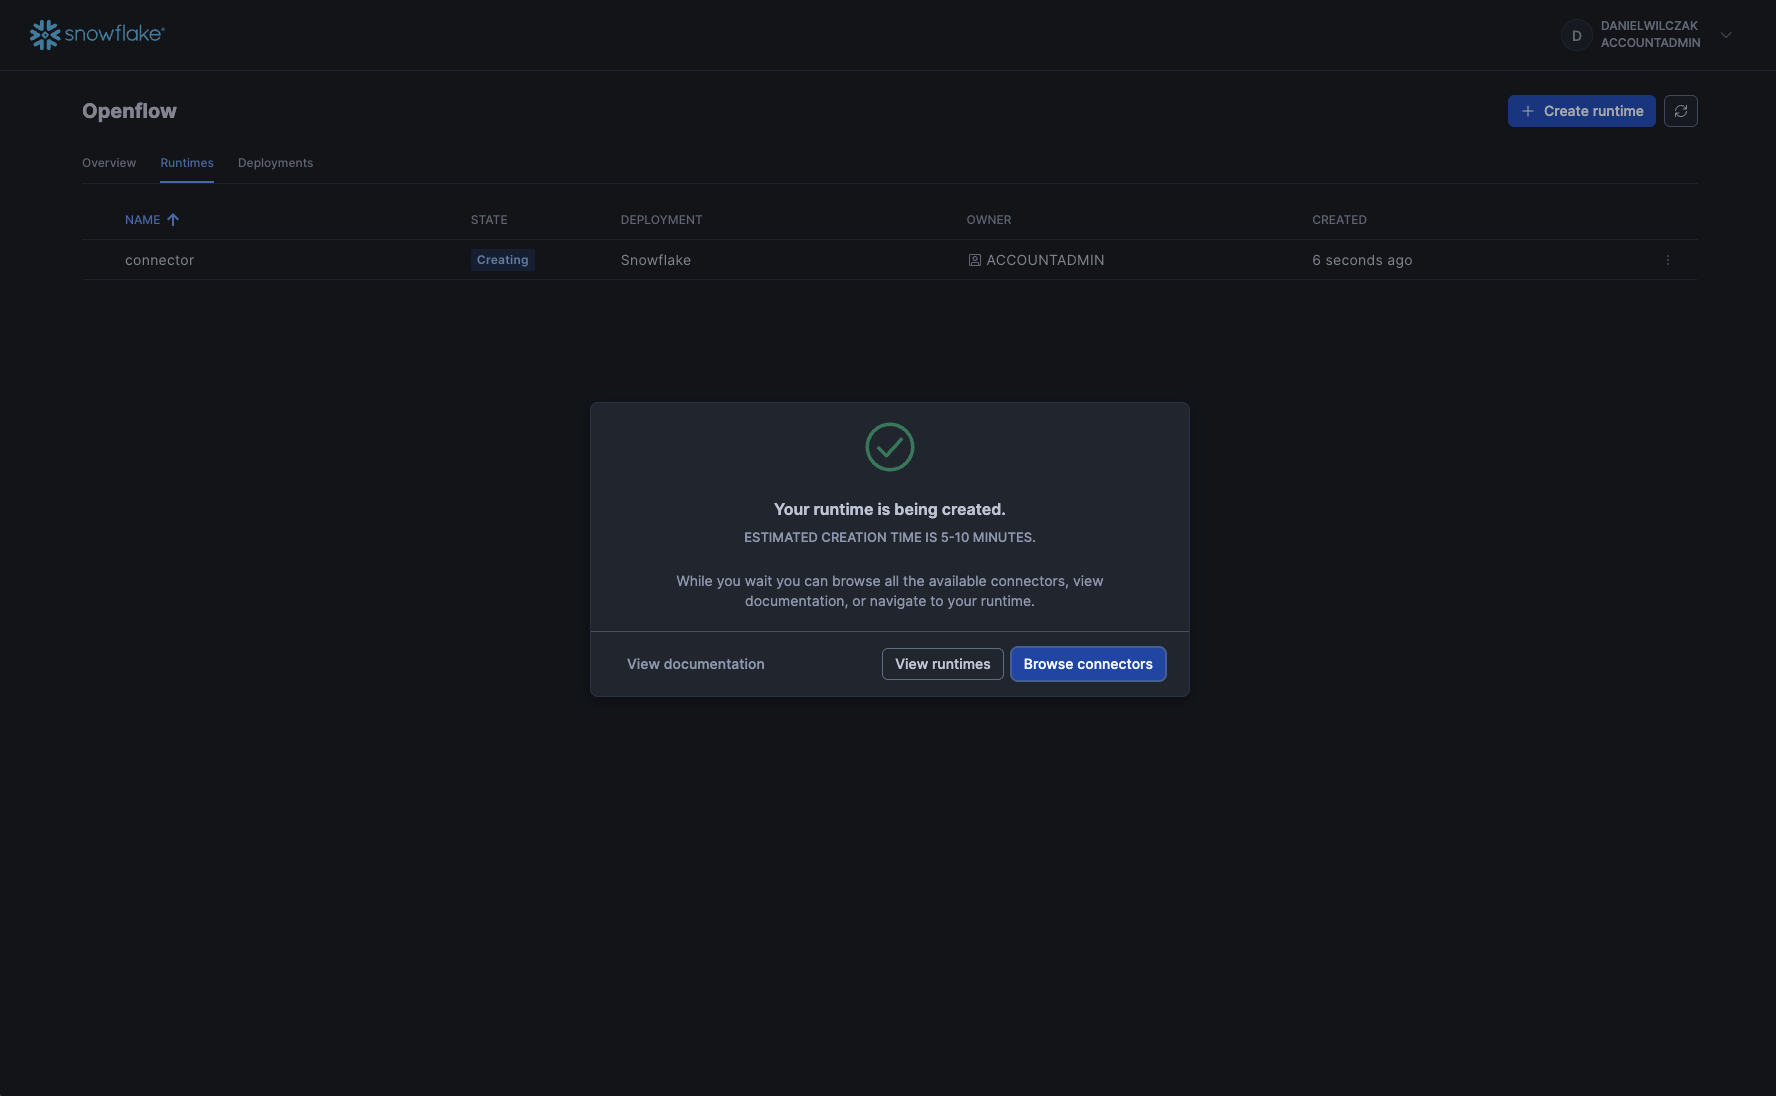
Task: Toggle the NAME column sort arrow
Action: coord(173,220)
